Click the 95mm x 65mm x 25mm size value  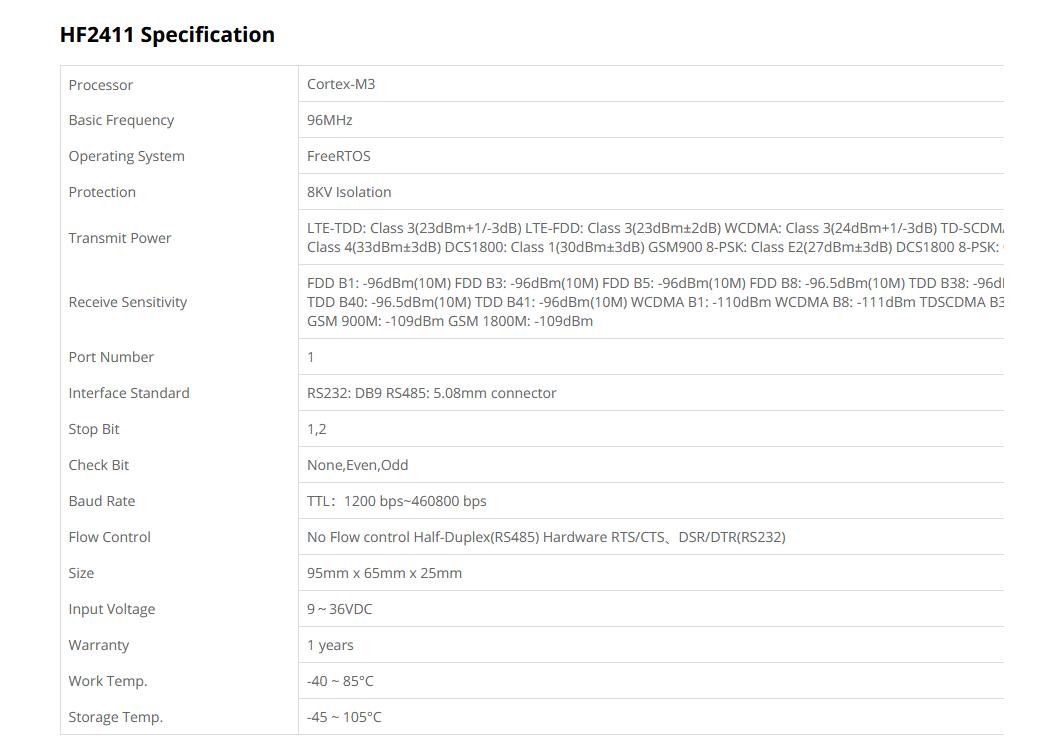click(x=385, y=573)
